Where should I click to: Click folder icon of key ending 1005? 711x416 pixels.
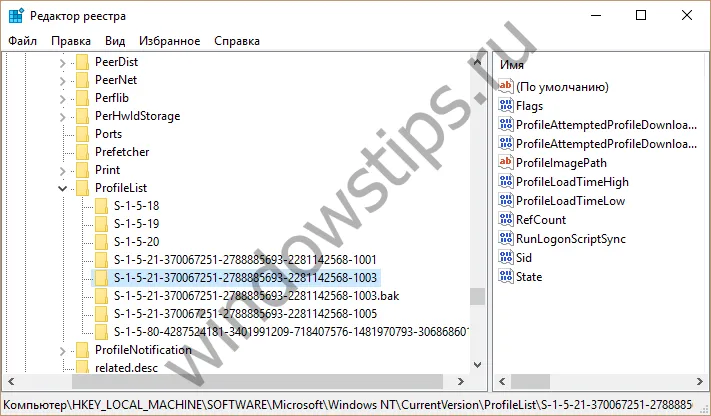coord(102,314)
